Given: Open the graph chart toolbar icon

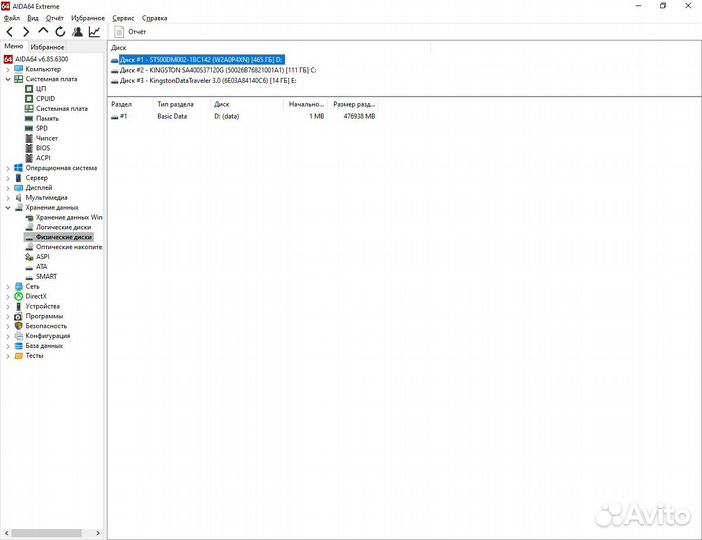Looking at the screenshot, I should tap(94, 32).
